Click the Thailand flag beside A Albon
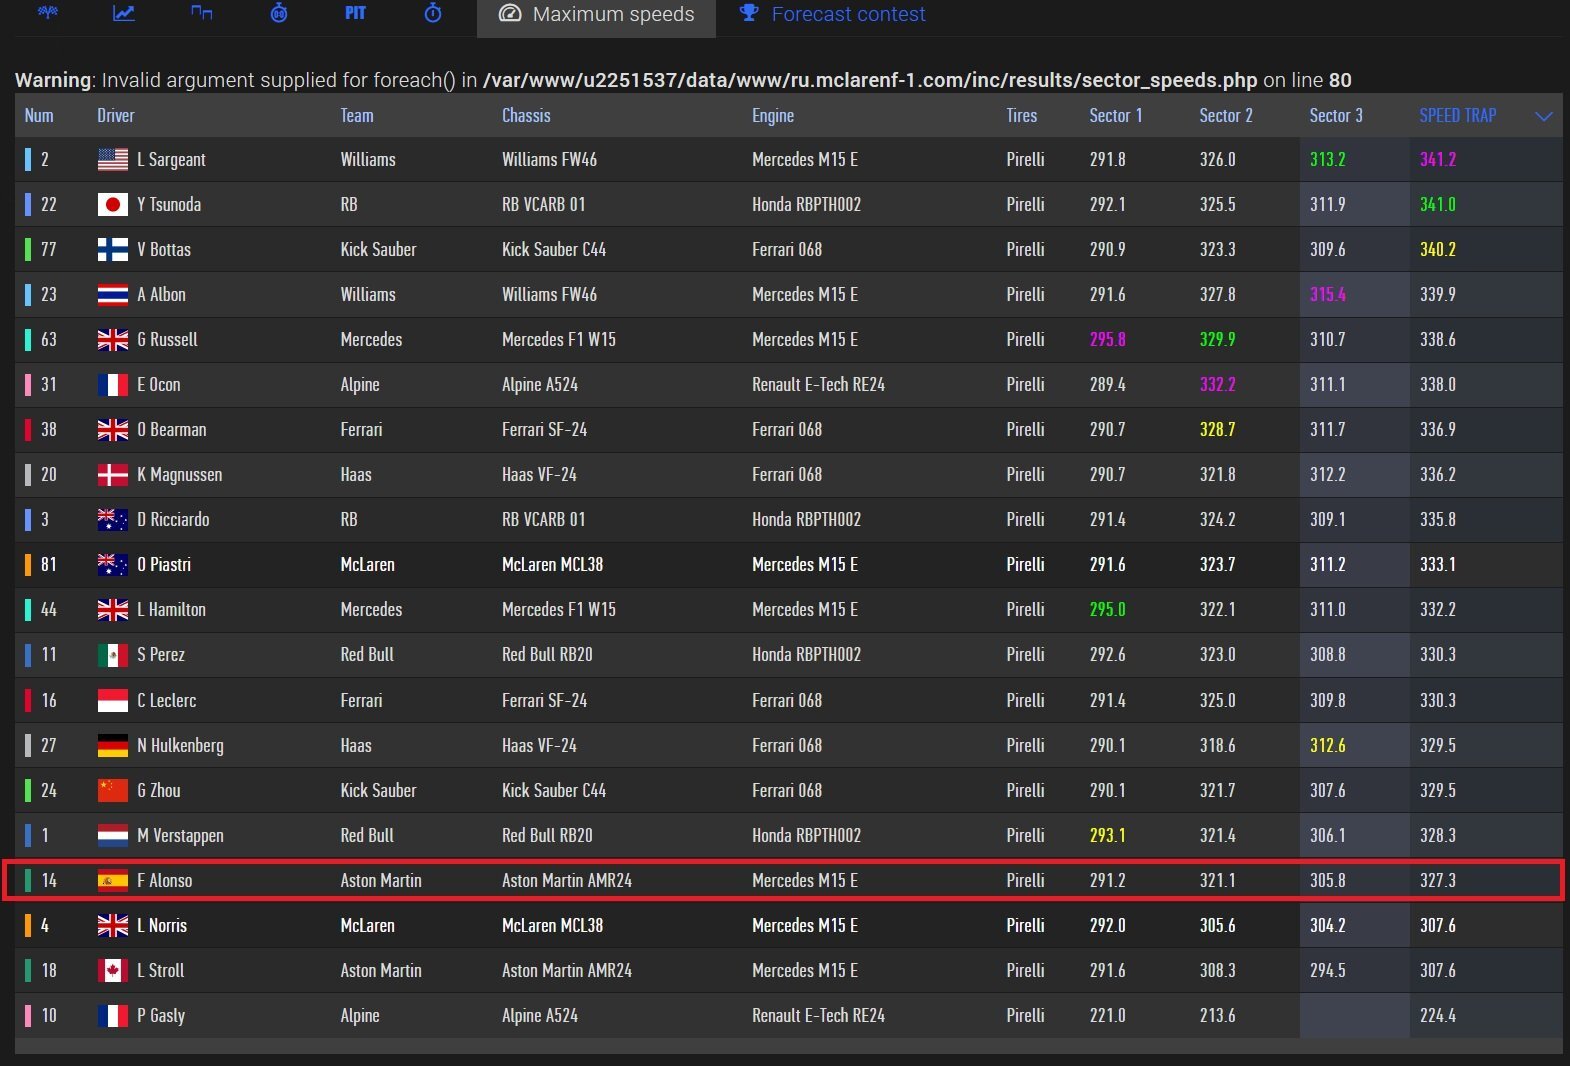 (112, 294)
